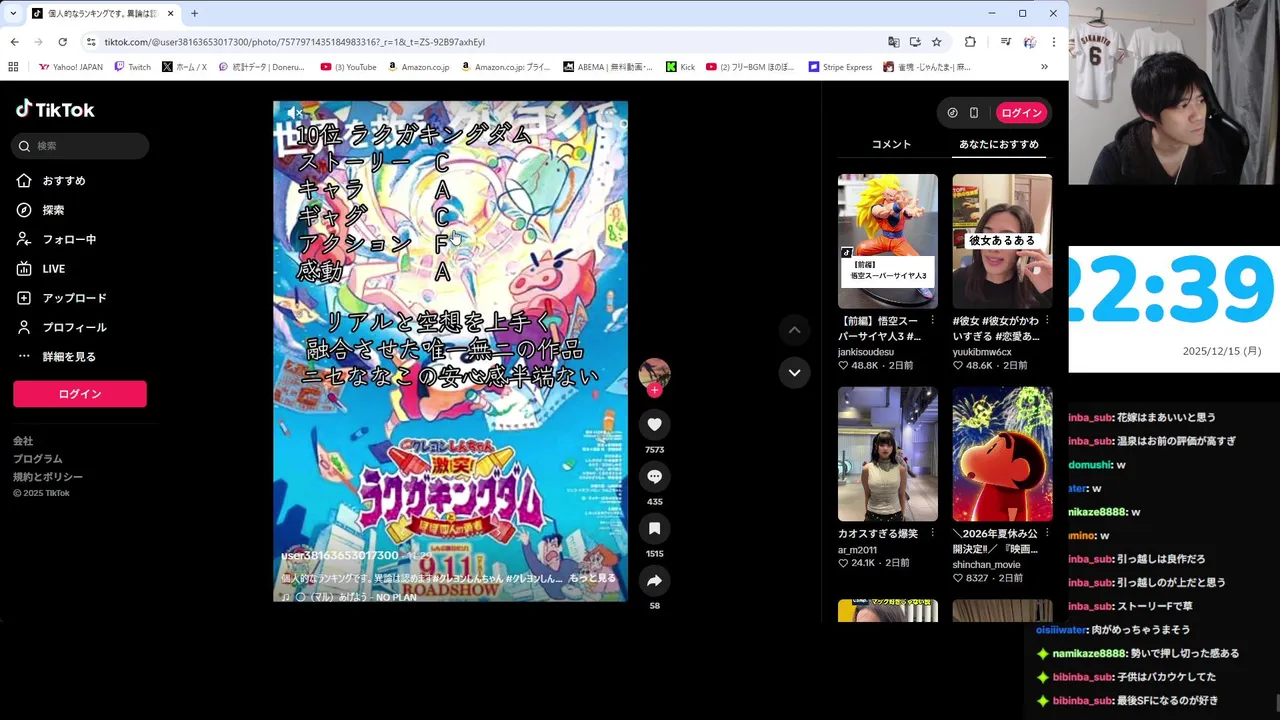This screenshot has width=1280, height=720.
Task: Open the カオスすぎる爆笑 video thumbnail
Action: click(x=888, y=454)
